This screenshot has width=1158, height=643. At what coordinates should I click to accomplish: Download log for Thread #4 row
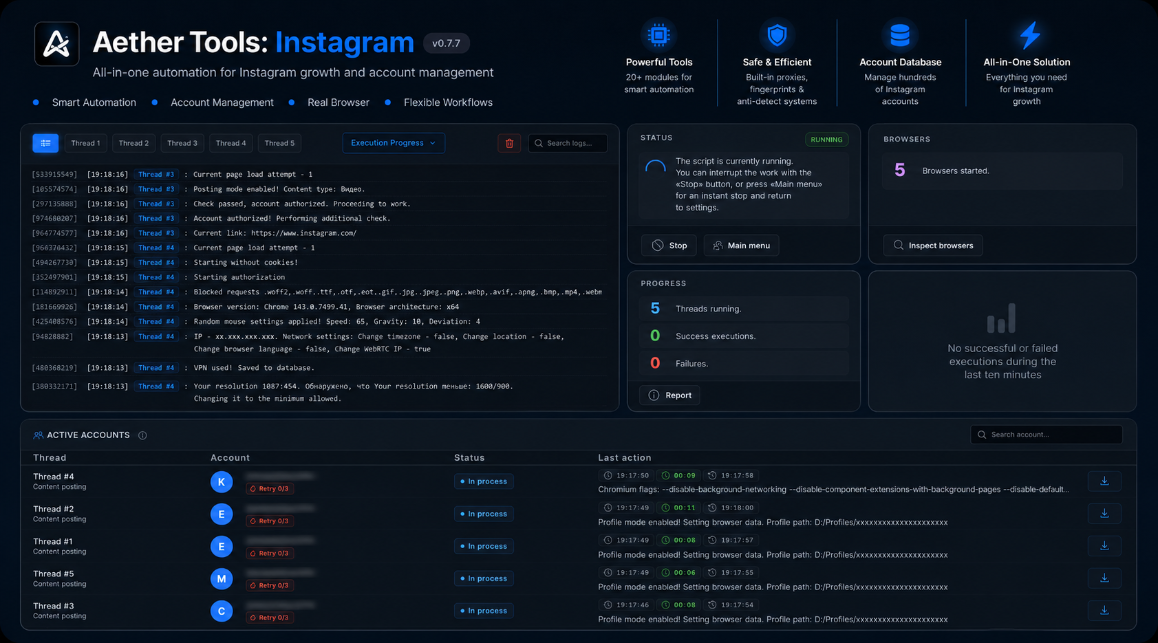tap(1104, 481)
